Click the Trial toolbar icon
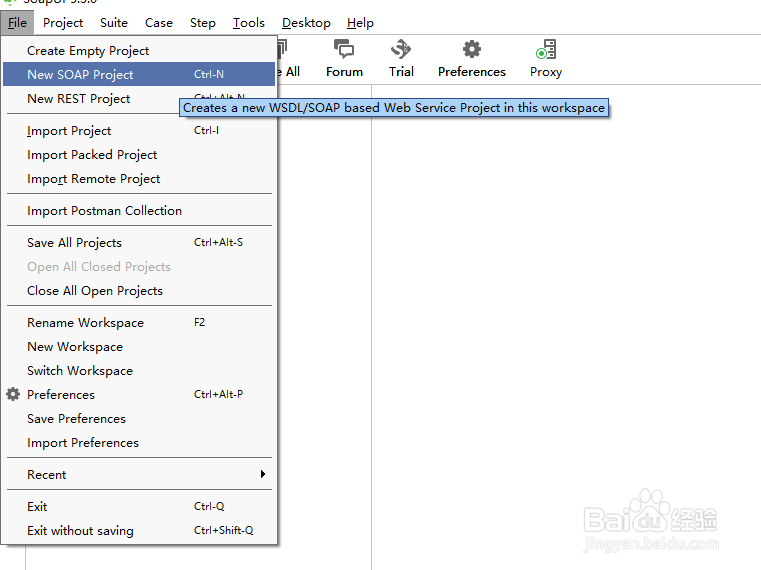Viewport: 761px width, 570px height. pyautogui.click(x=401, y=50)
